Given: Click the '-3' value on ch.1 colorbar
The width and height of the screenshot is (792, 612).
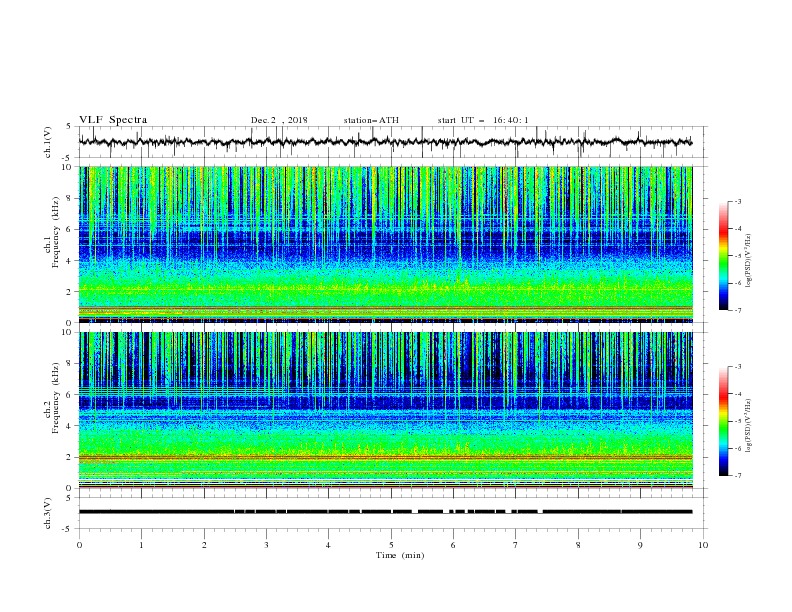Looking at the screenshot, I should (x=738, y=201).
